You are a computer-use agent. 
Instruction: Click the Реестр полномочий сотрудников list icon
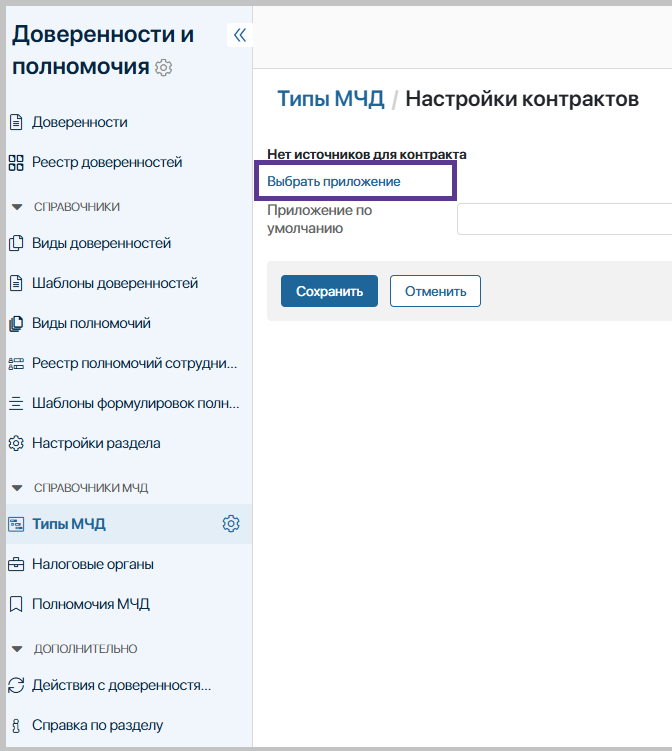[16, 364]
